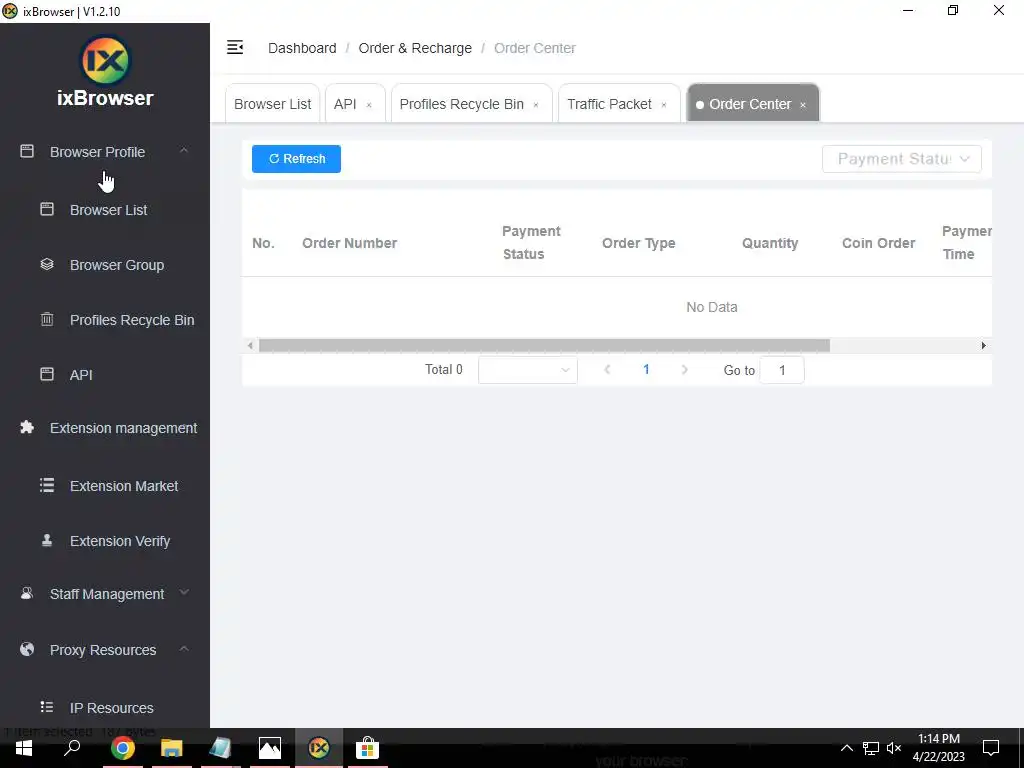
Task: Open the Photos app in taskbar
Action: click(x=270, y=748)
